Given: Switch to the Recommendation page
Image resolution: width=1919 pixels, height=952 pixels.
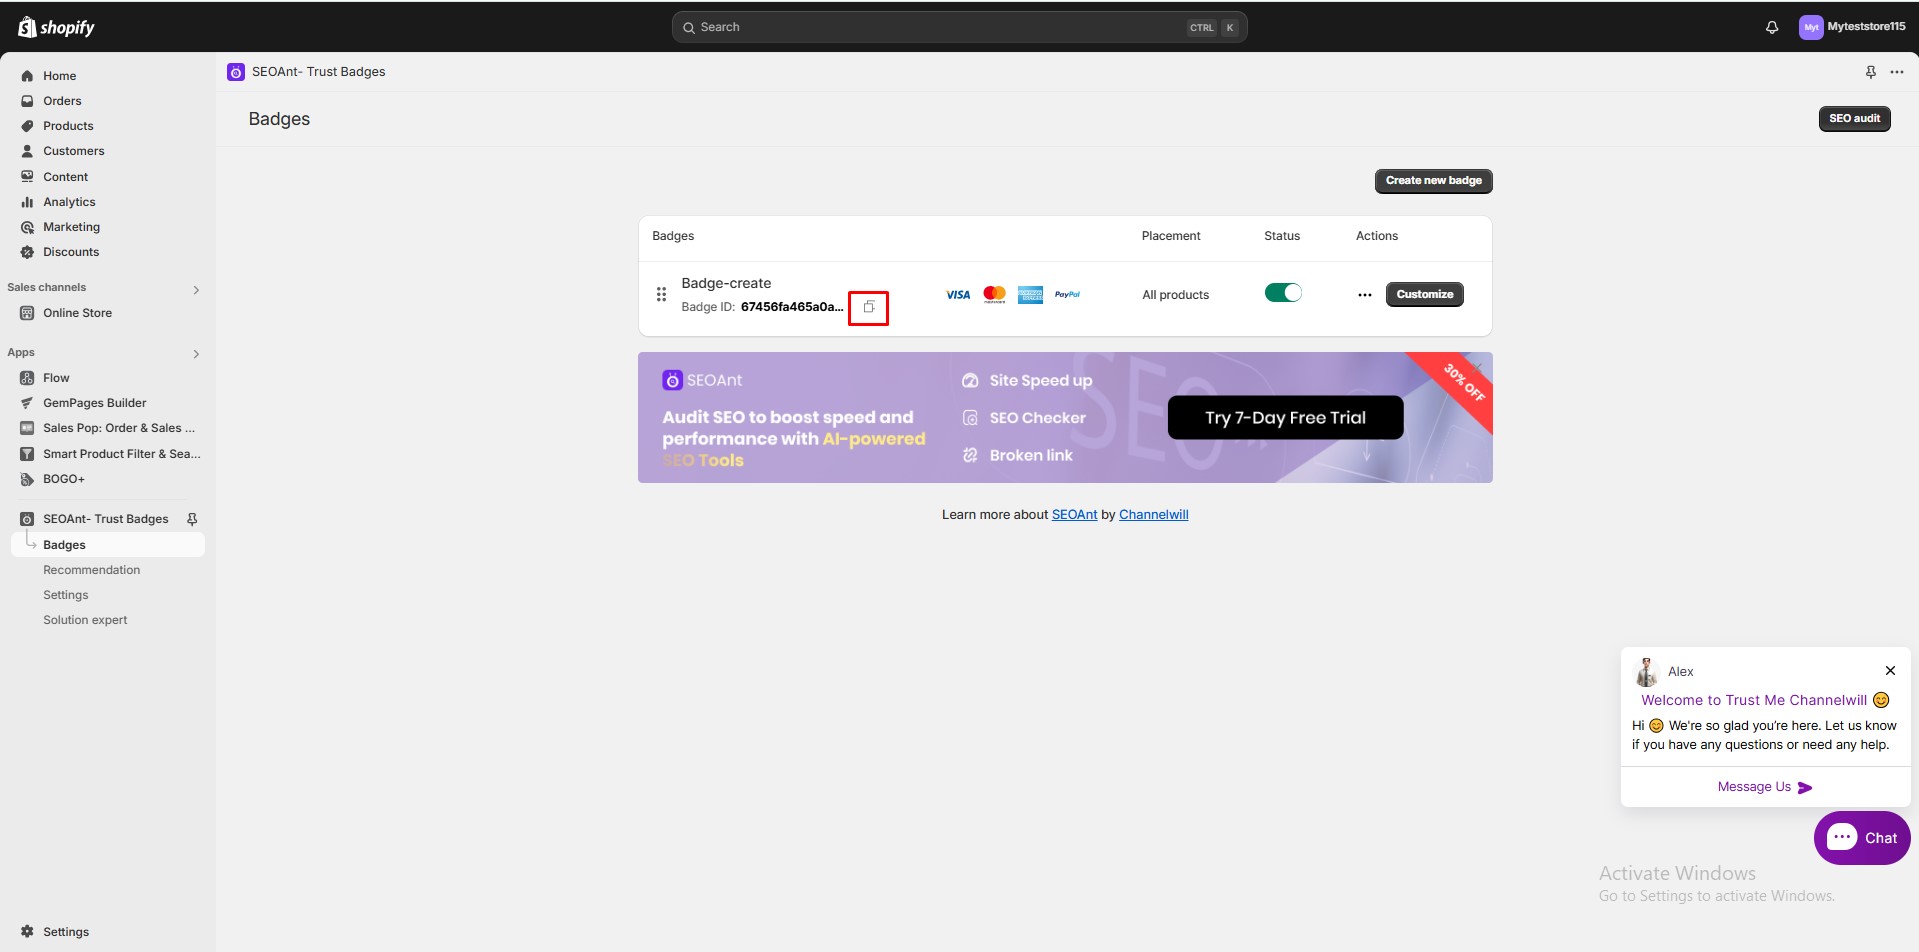Looking at the screenshot, I should pos(91,569).
